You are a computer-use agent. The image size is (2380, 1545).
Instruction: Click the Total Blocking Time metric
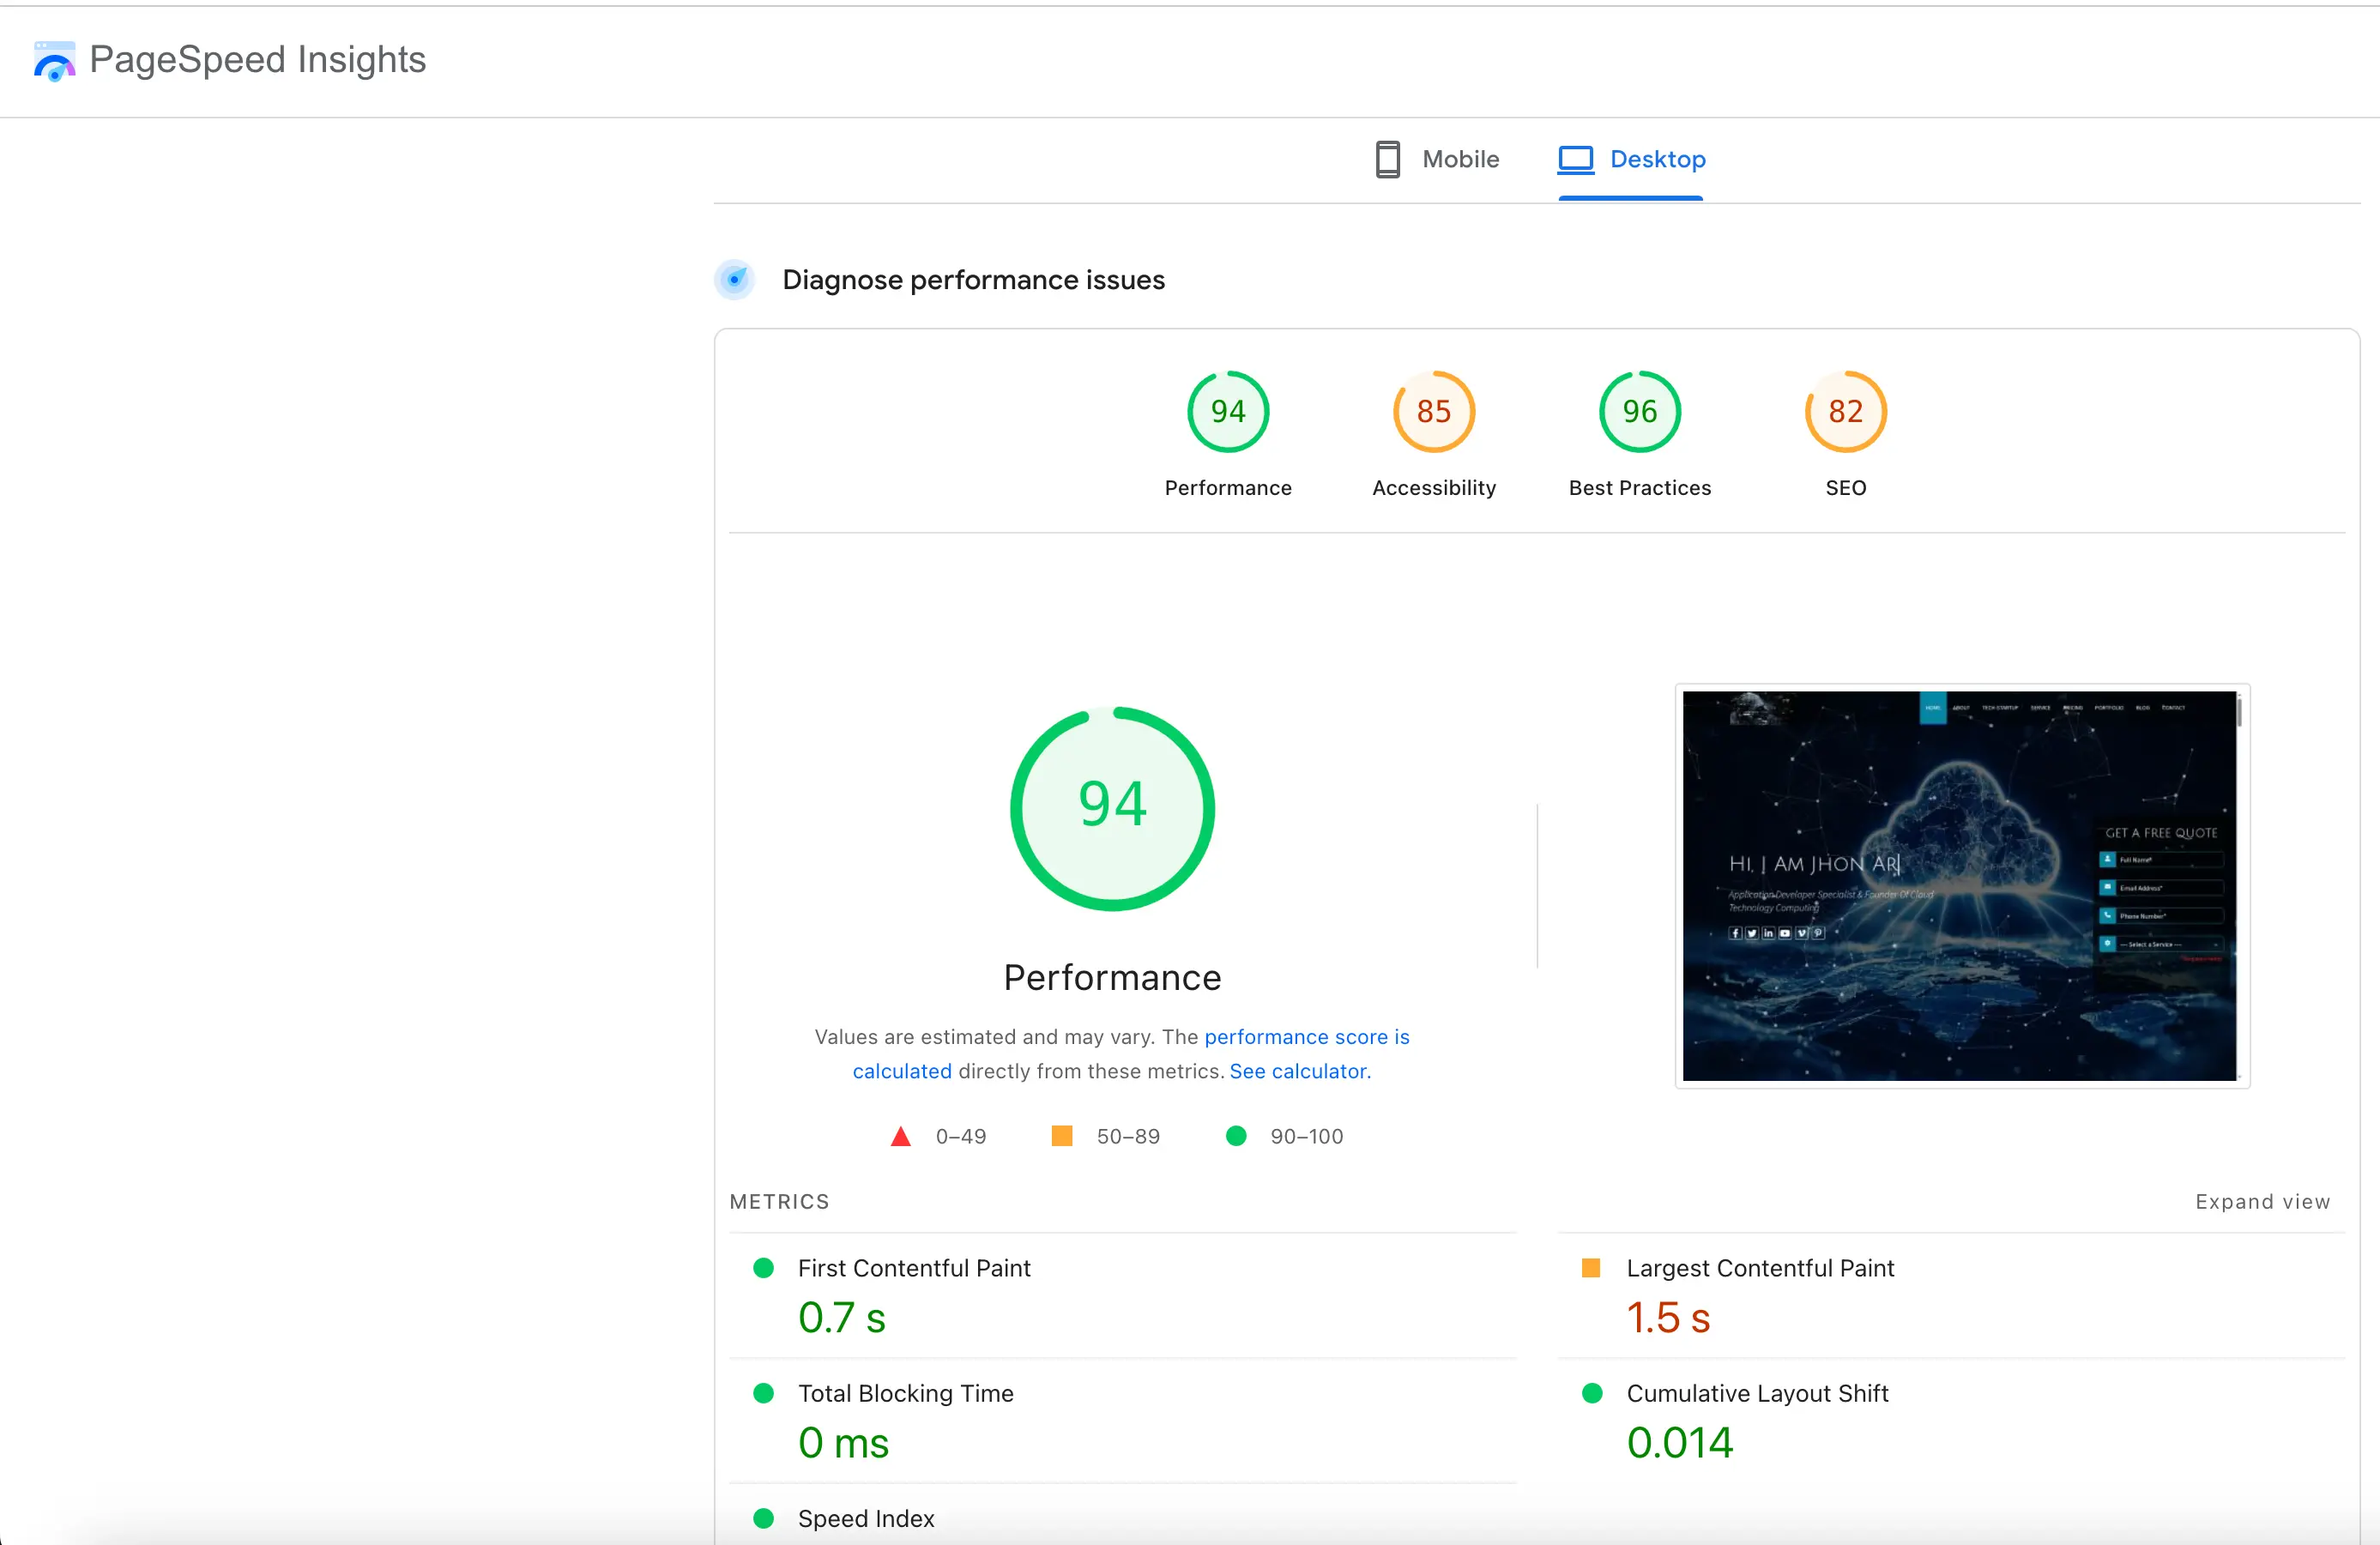(905, 1393)
